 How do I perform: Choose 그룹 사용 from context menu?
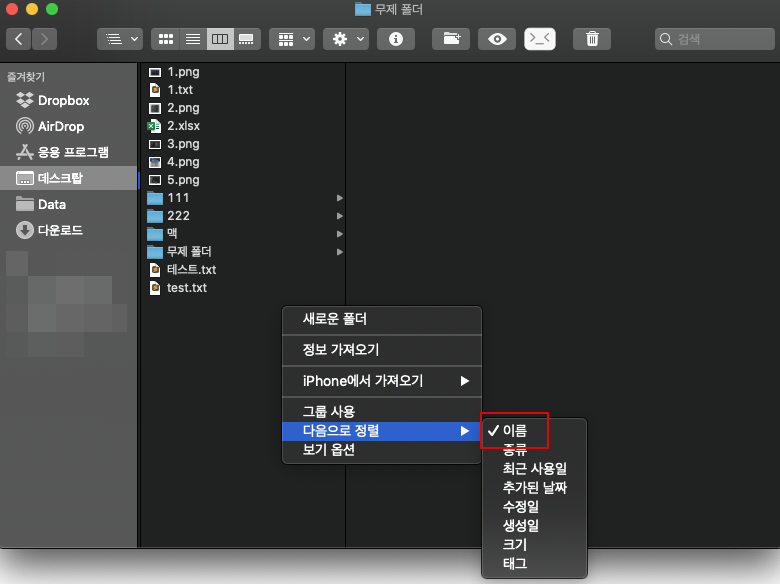point(382,412)
